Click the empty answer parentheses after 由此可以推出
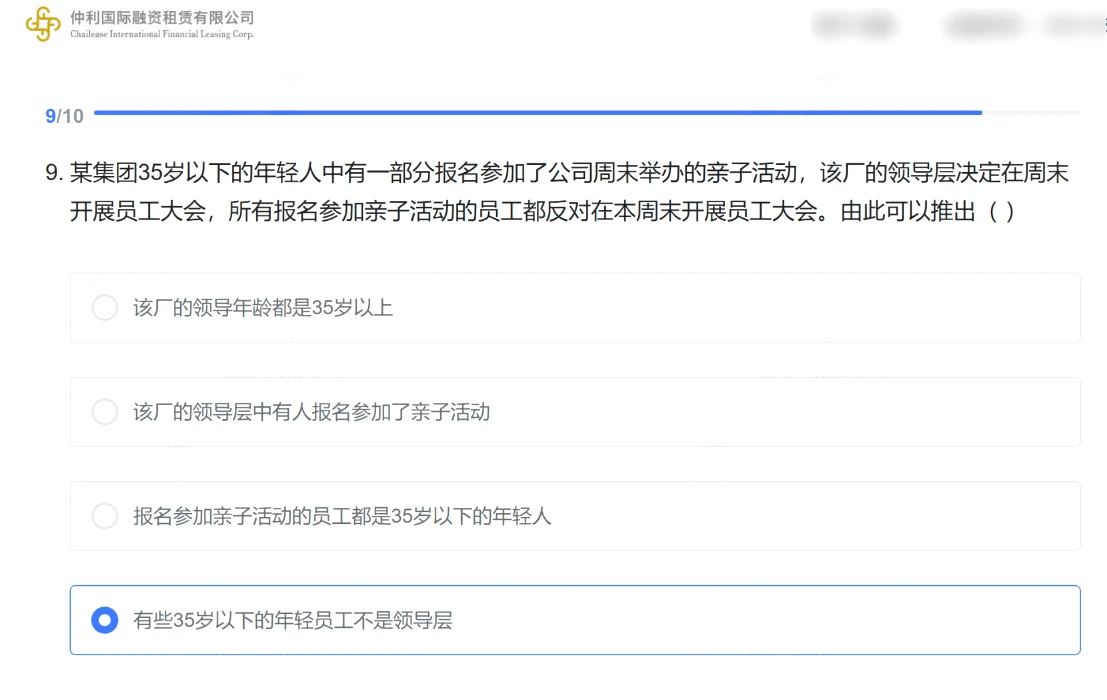 1001,211
